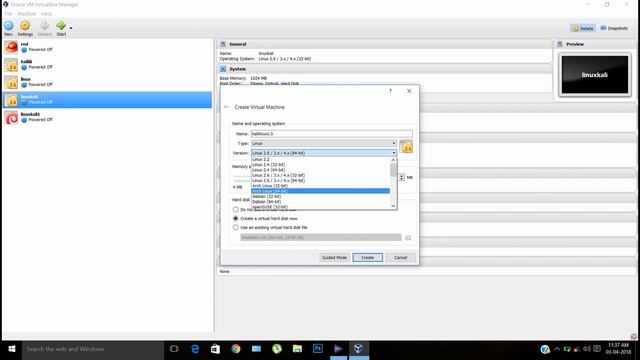The image size is (640, 360).
Task: Click the Guided Mode button
Action: pos(334,258)
